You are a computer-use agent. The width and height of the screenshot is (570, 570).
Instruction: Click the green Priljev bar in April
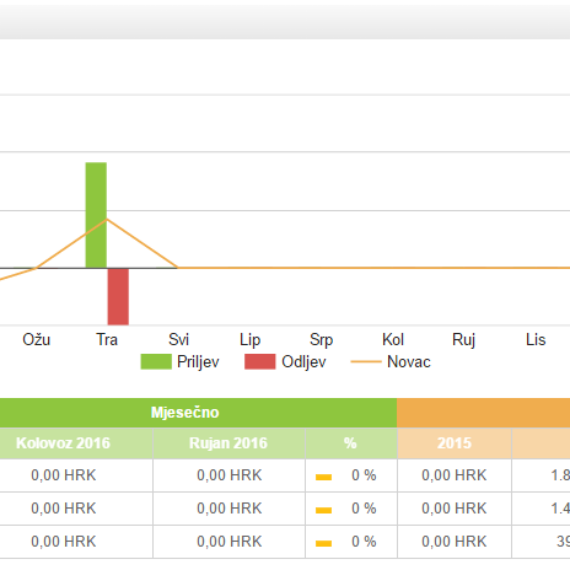[x=96, y=215]
